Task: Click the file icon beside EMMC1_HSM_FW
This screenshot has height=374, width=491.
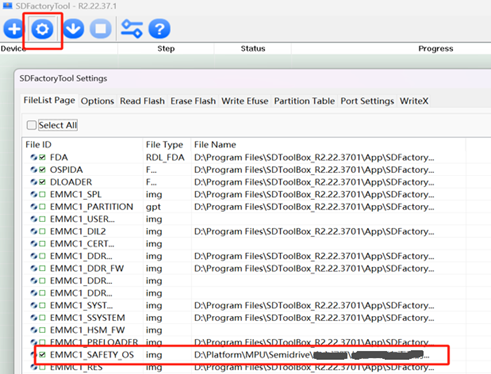Action: click(x=34, y=330)
